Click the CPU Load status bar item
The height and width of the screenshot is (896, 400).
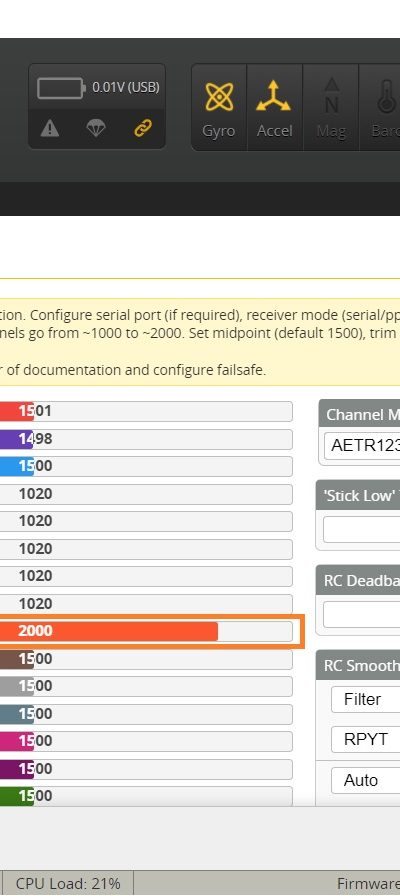(68, 883)
